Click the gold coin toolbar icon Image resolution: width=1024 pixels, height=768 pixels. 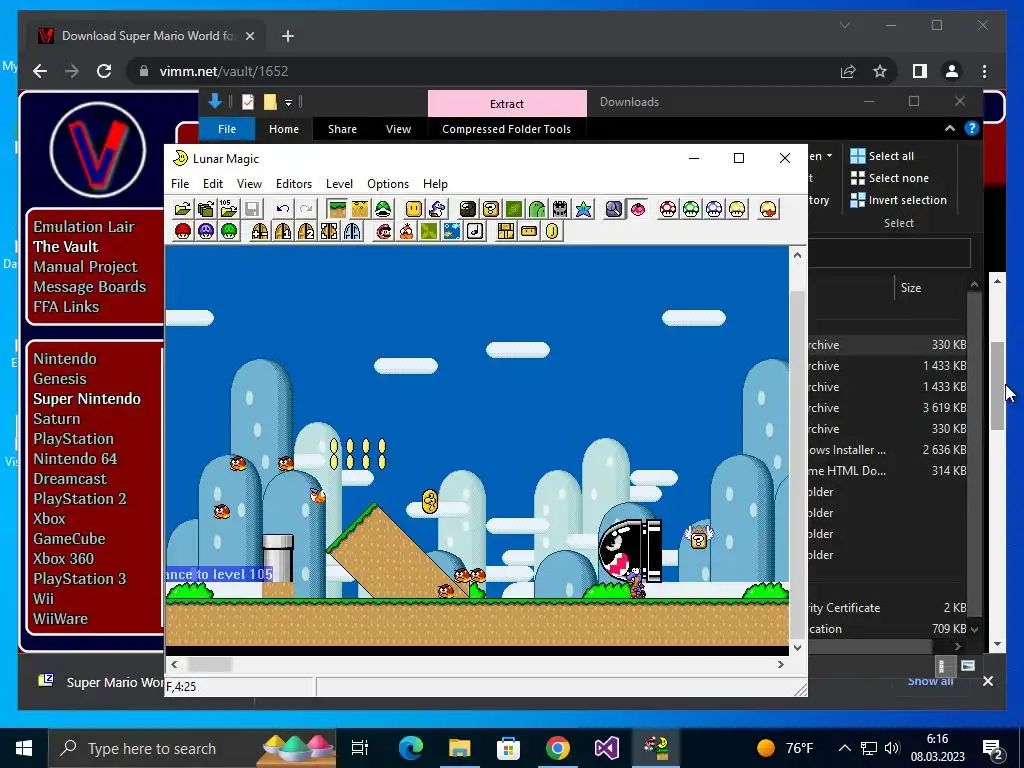(x=552, y=231)
